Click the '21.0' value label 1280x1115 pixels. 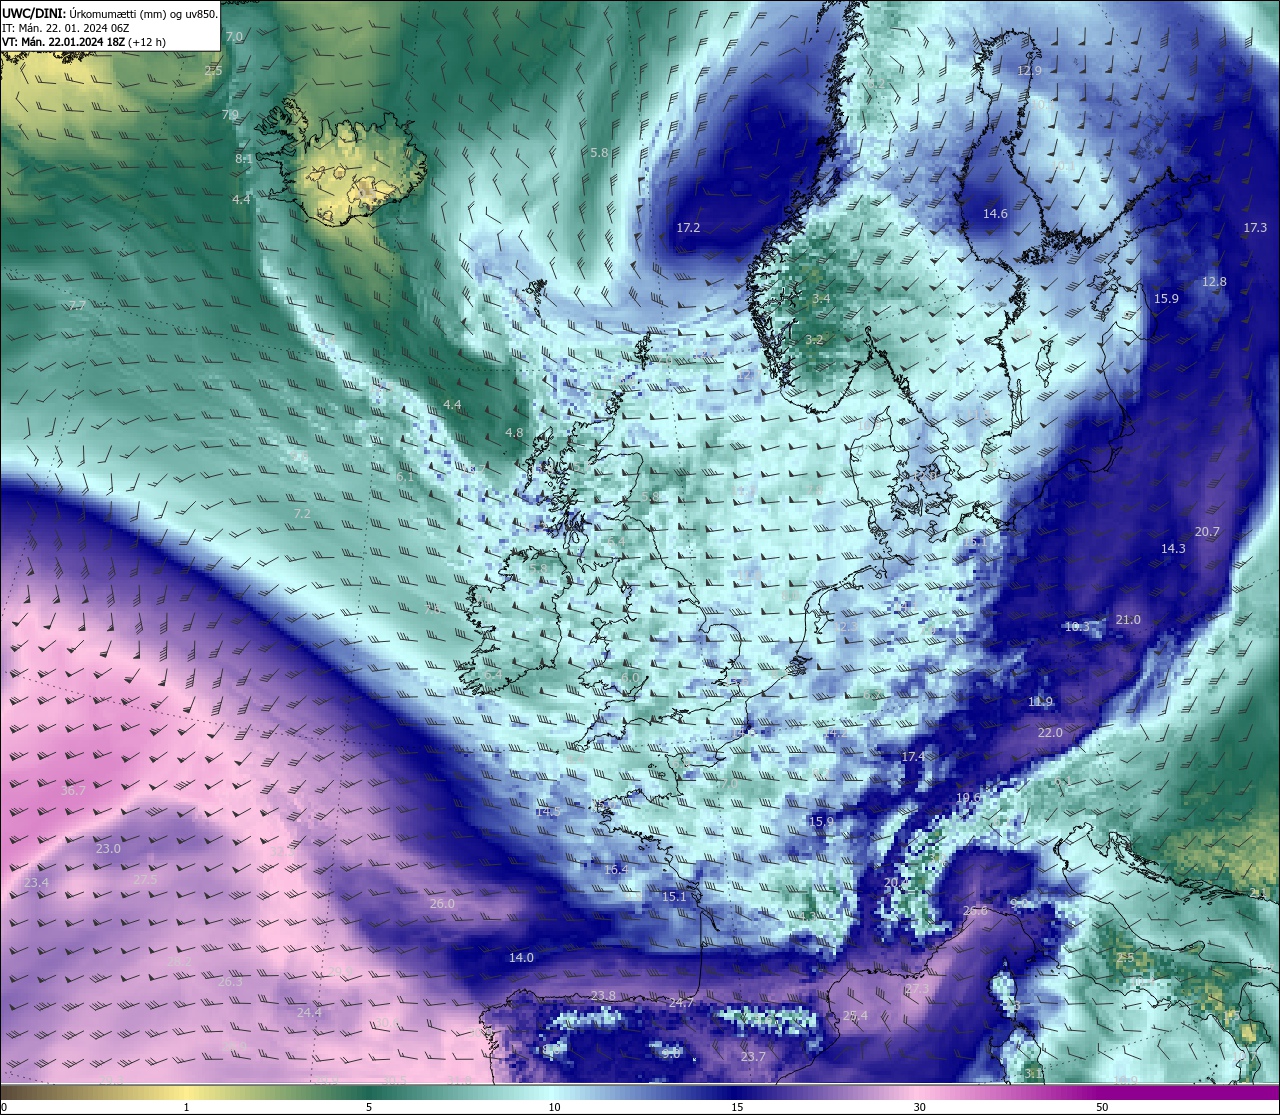(1128, 620)
